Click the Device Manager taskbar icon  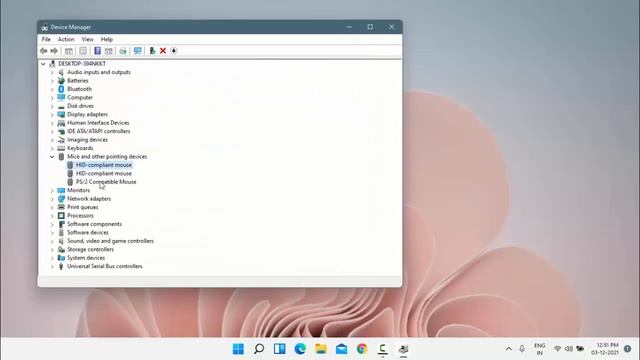pos(403,349)
